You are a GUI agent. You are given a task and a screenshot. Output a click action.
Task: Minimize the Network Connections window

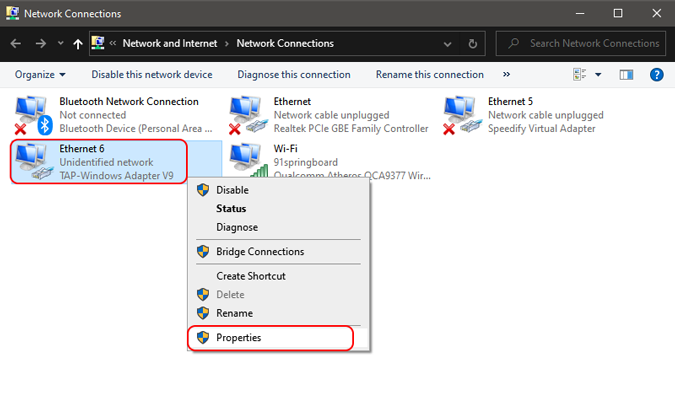(x=580, y=13)
